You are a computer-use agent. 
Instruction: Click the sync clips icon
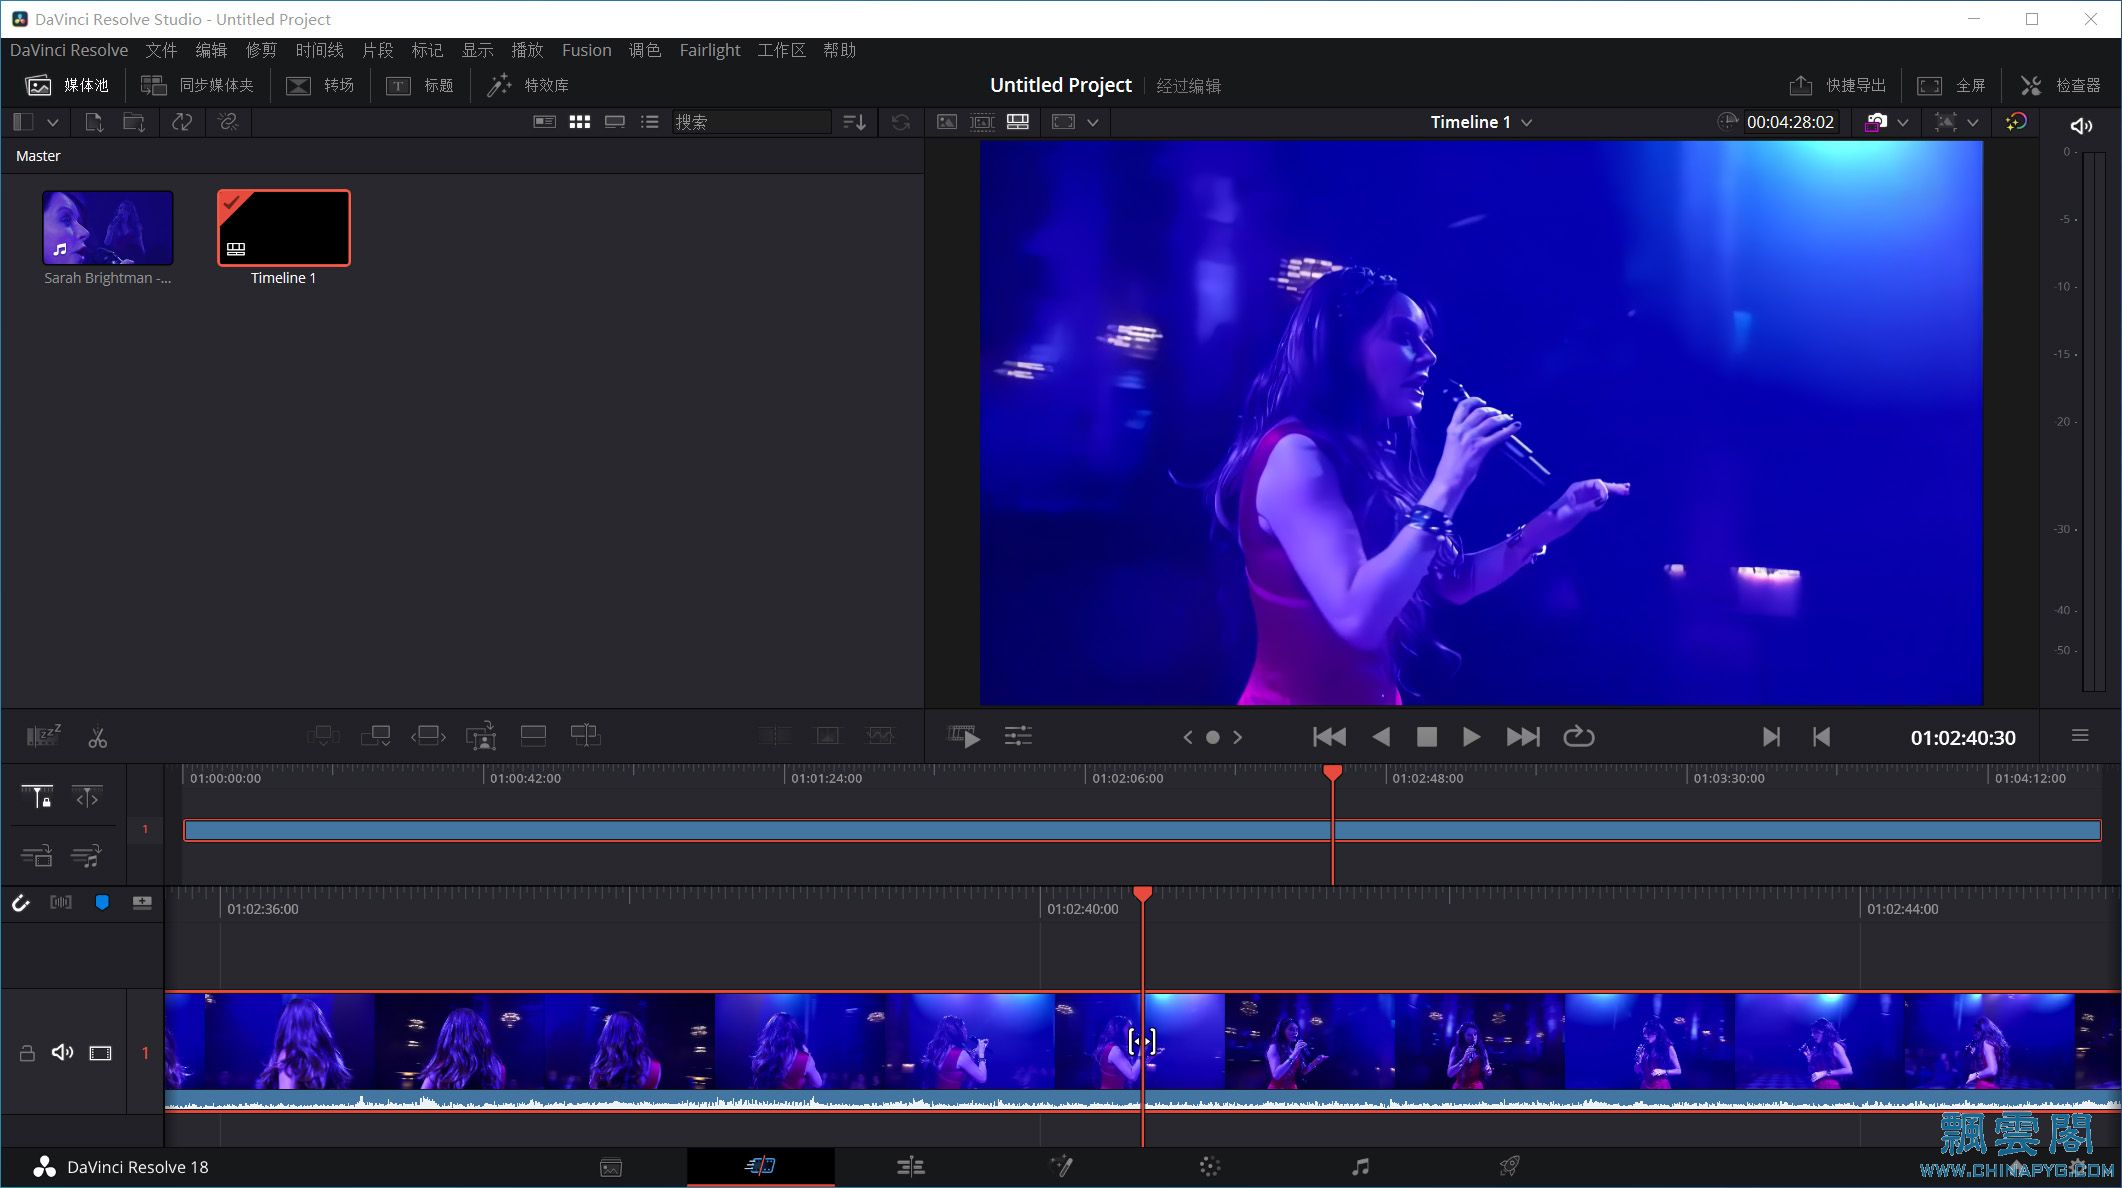click(182, 122)
